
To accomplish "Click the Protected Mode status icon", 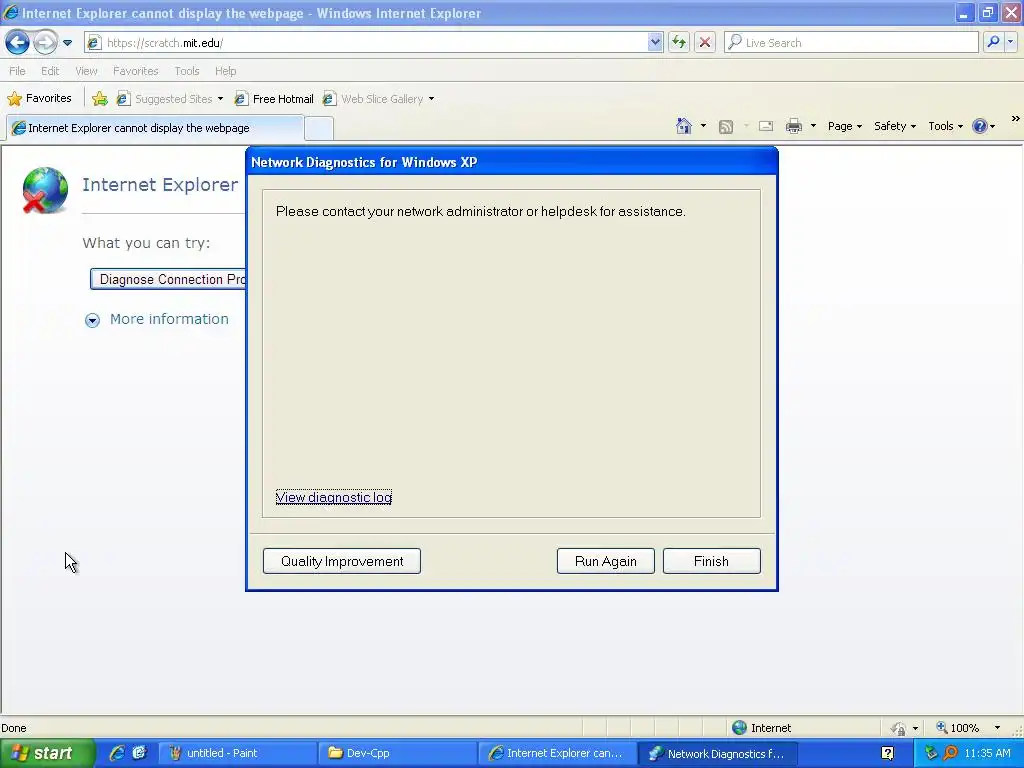I will click(899, 728).
